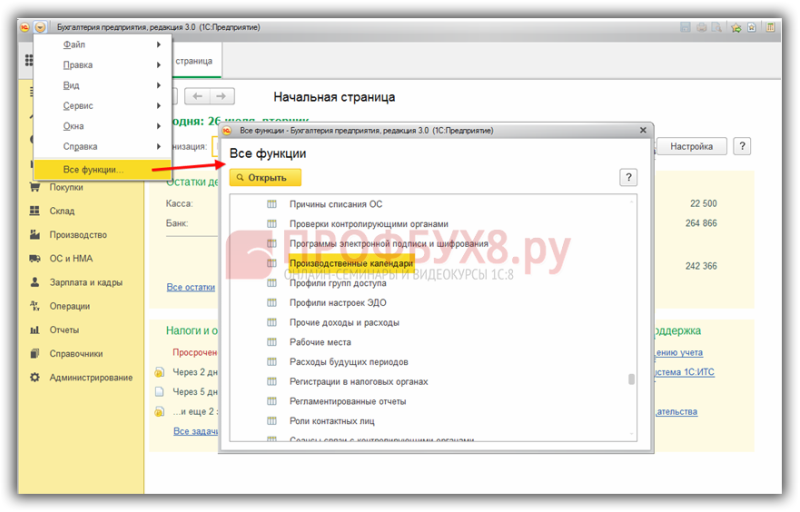
Task: Select Производственные календари in the list
Action: pos(351,263)
